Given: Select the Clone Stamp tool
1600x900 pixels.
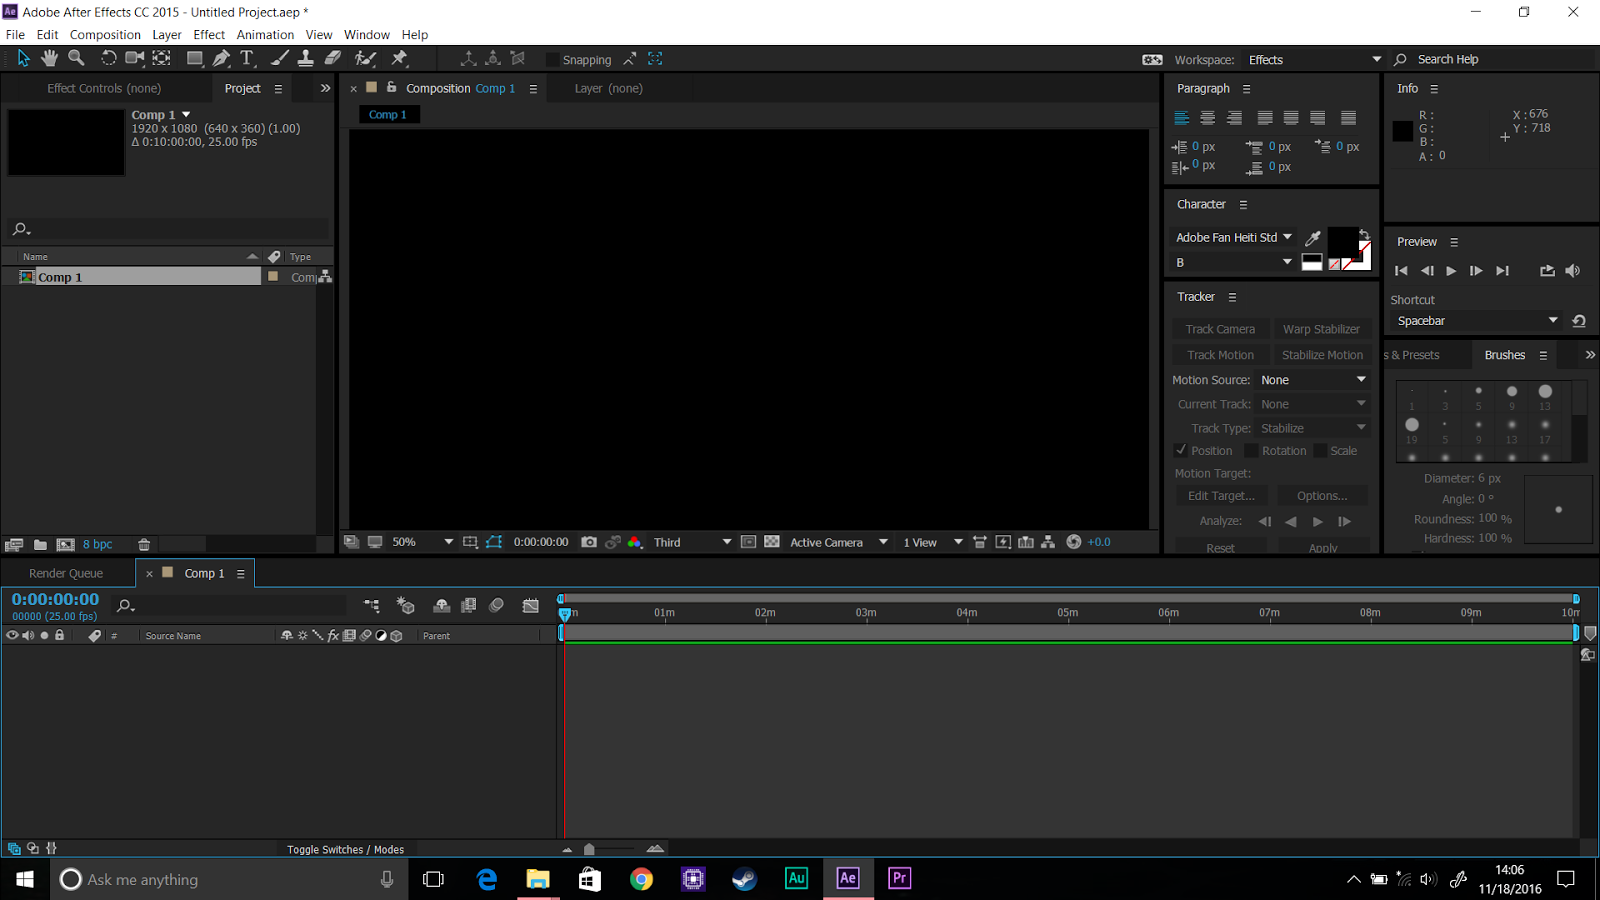Looking at the screenshot, I should pos(306,59).
